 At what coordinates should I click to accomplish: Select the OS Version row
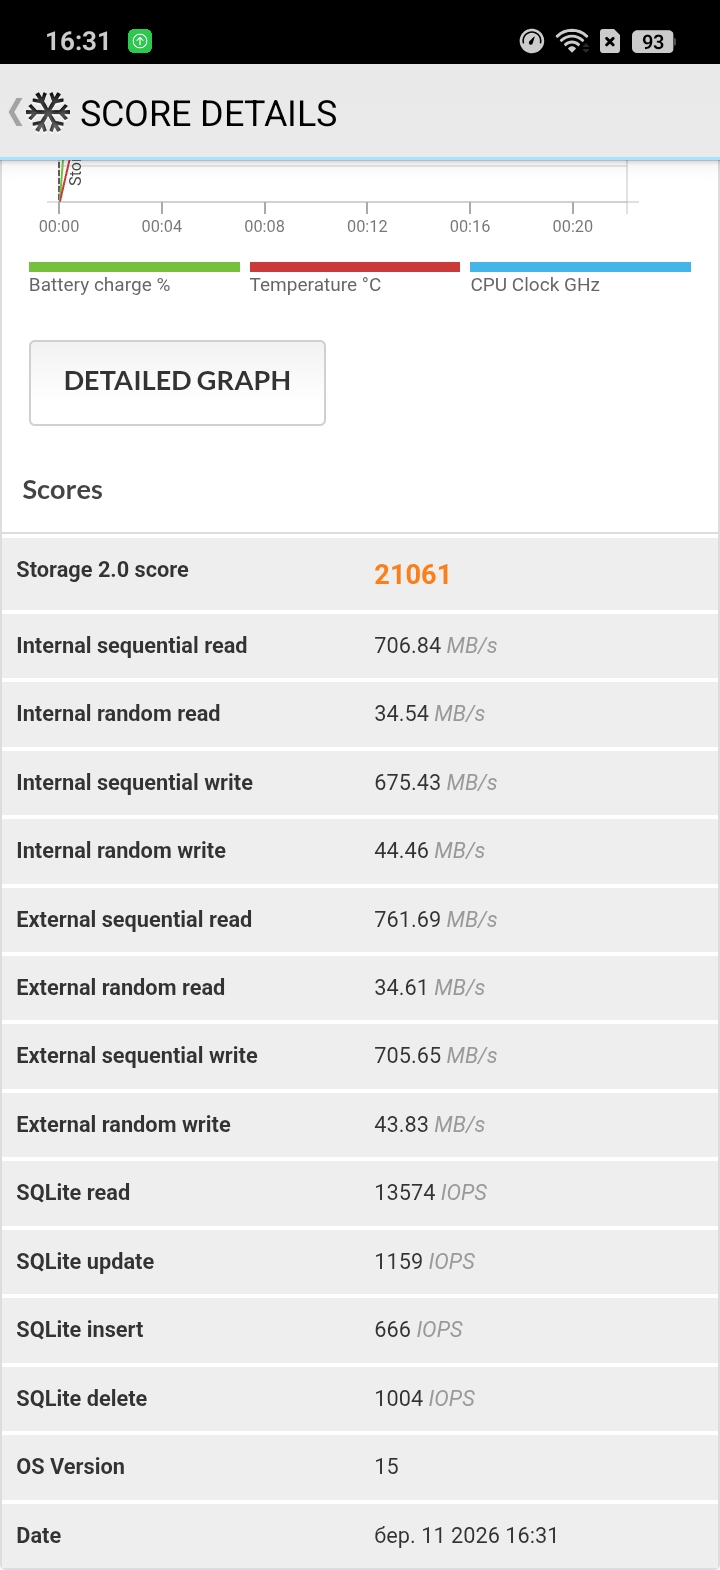pyautogui.click(x=360, y=1466)
